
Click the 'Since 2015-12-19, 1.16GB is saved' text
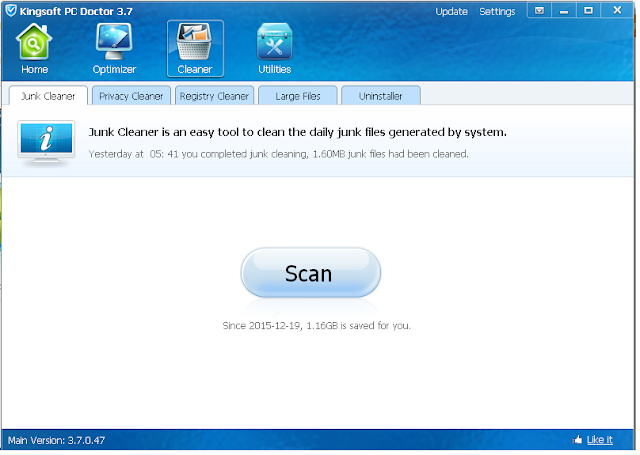click(x=316, y=326)
